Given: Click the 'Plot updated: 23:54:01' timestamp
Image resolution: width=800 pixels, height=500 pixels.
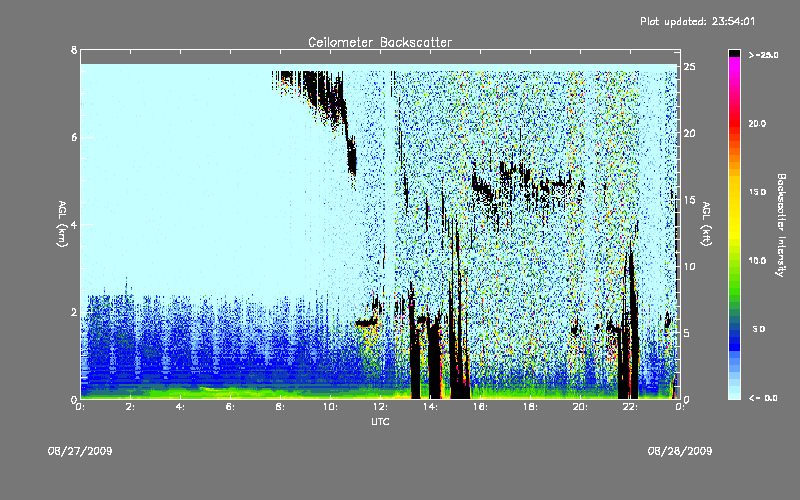Looking at the screenshot, I should click(697, 21).
